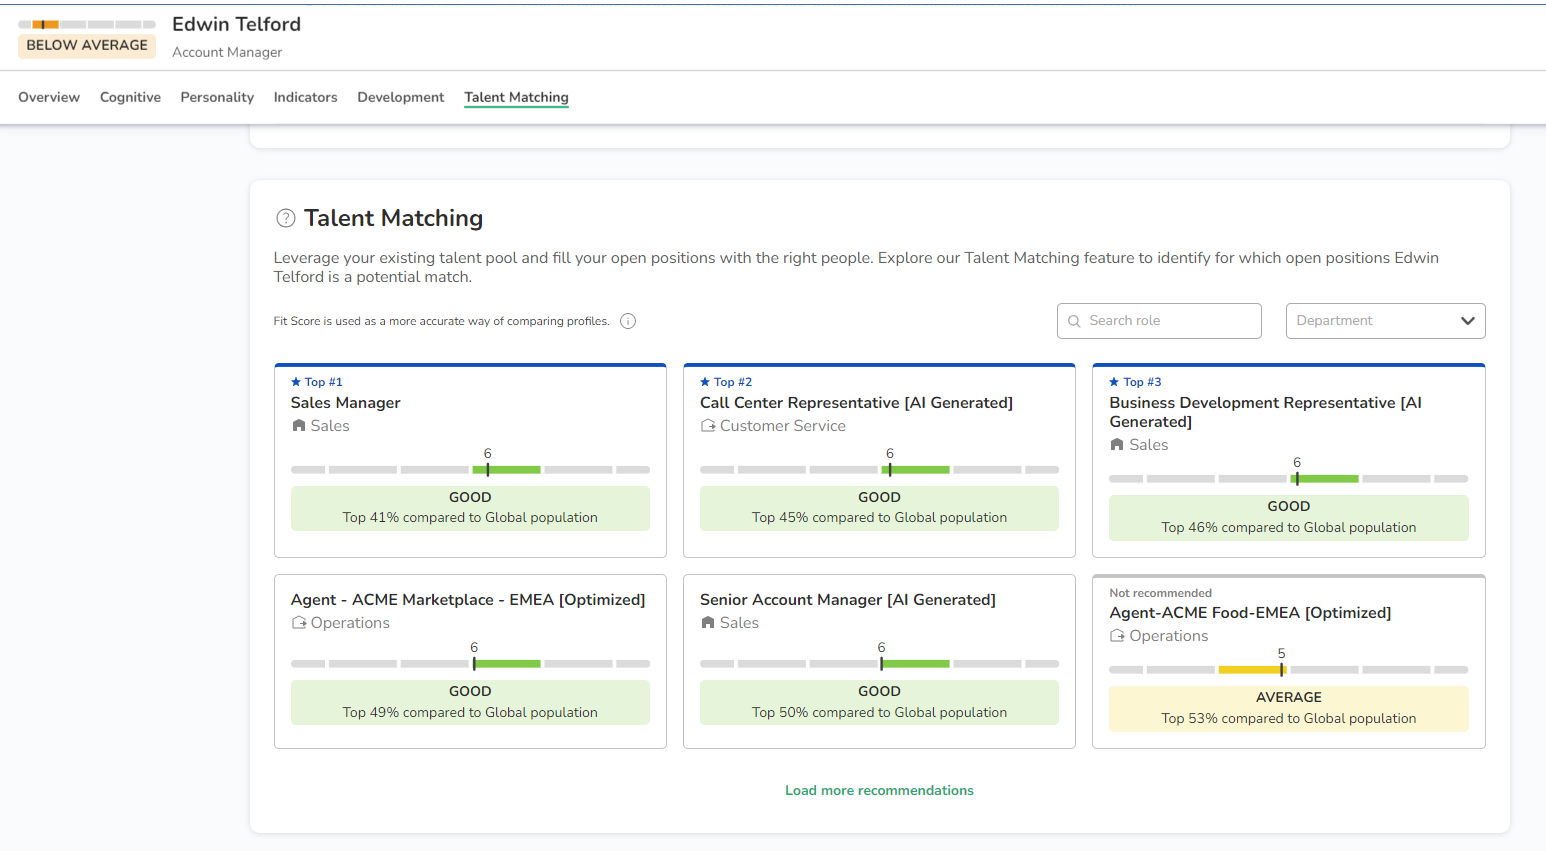Viewport: 1546px width, 851px height.
Task: Click the Customer Service department icon
Action: pyautogui.click(x=708, y=426)
